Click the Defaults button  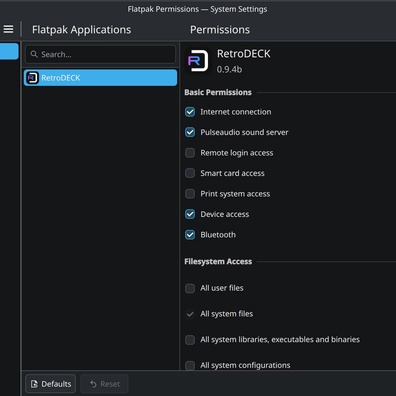point(51,384)
